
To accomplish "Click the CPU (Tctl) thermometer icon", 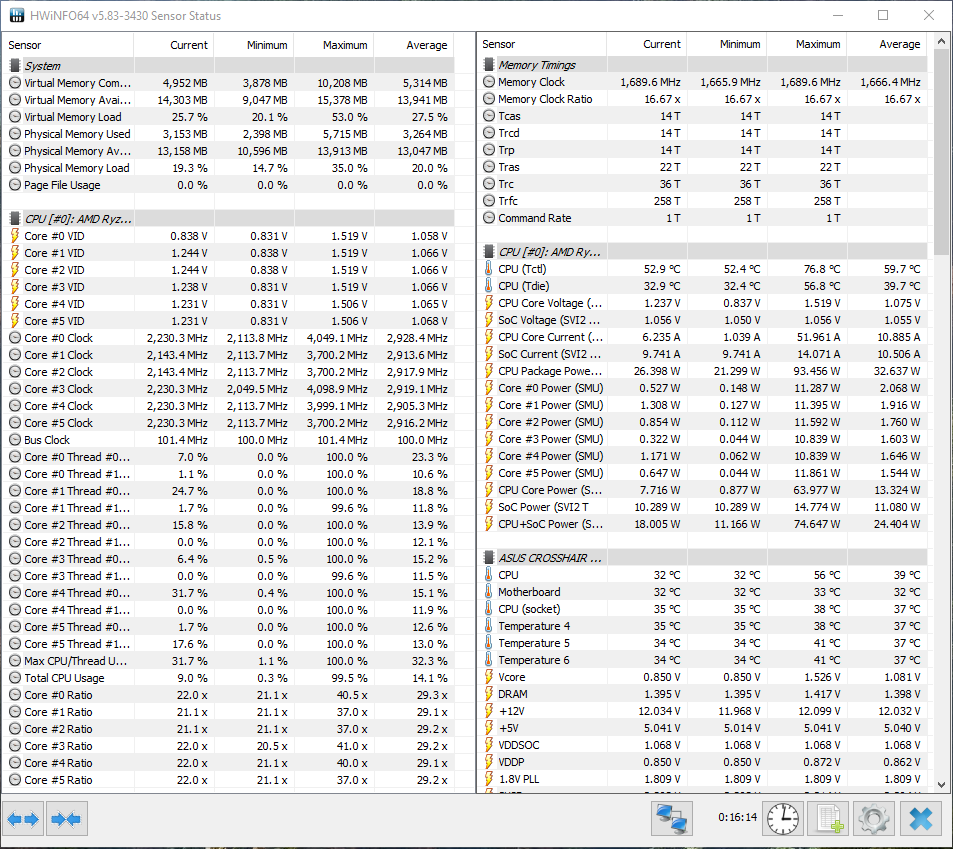I will [489, 269].
